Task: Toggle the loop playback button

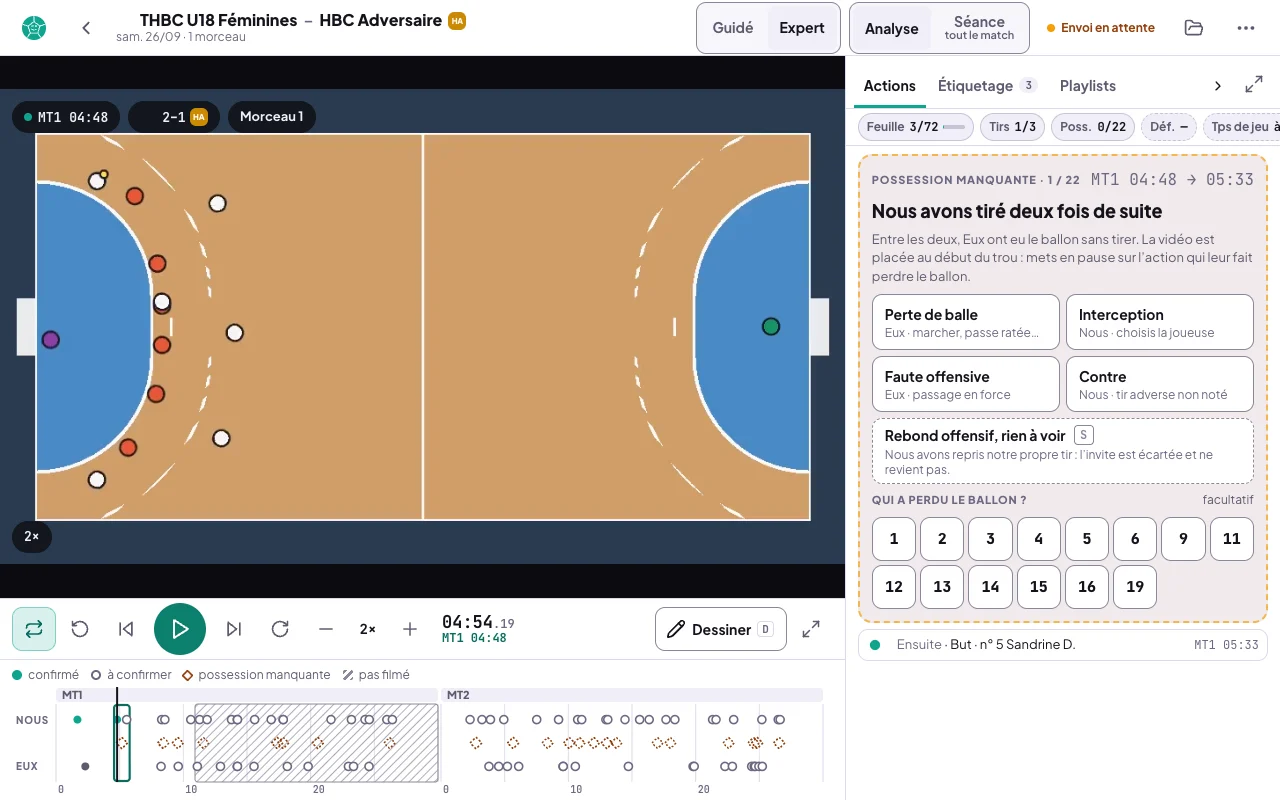Action: 34,629
